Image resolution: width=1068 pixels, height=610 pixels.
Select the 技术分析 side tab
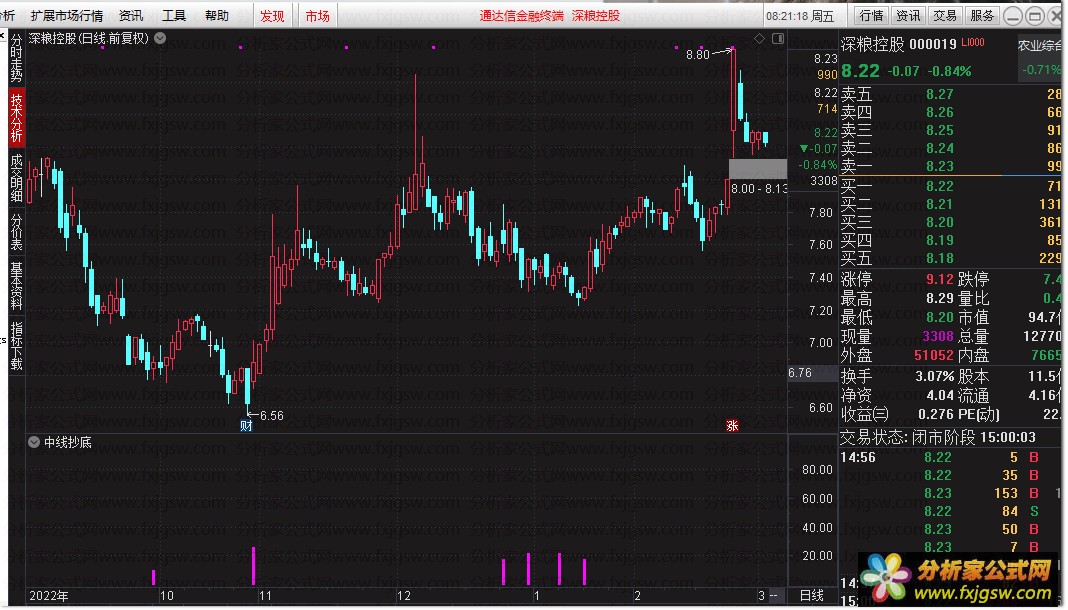(16, 117)
